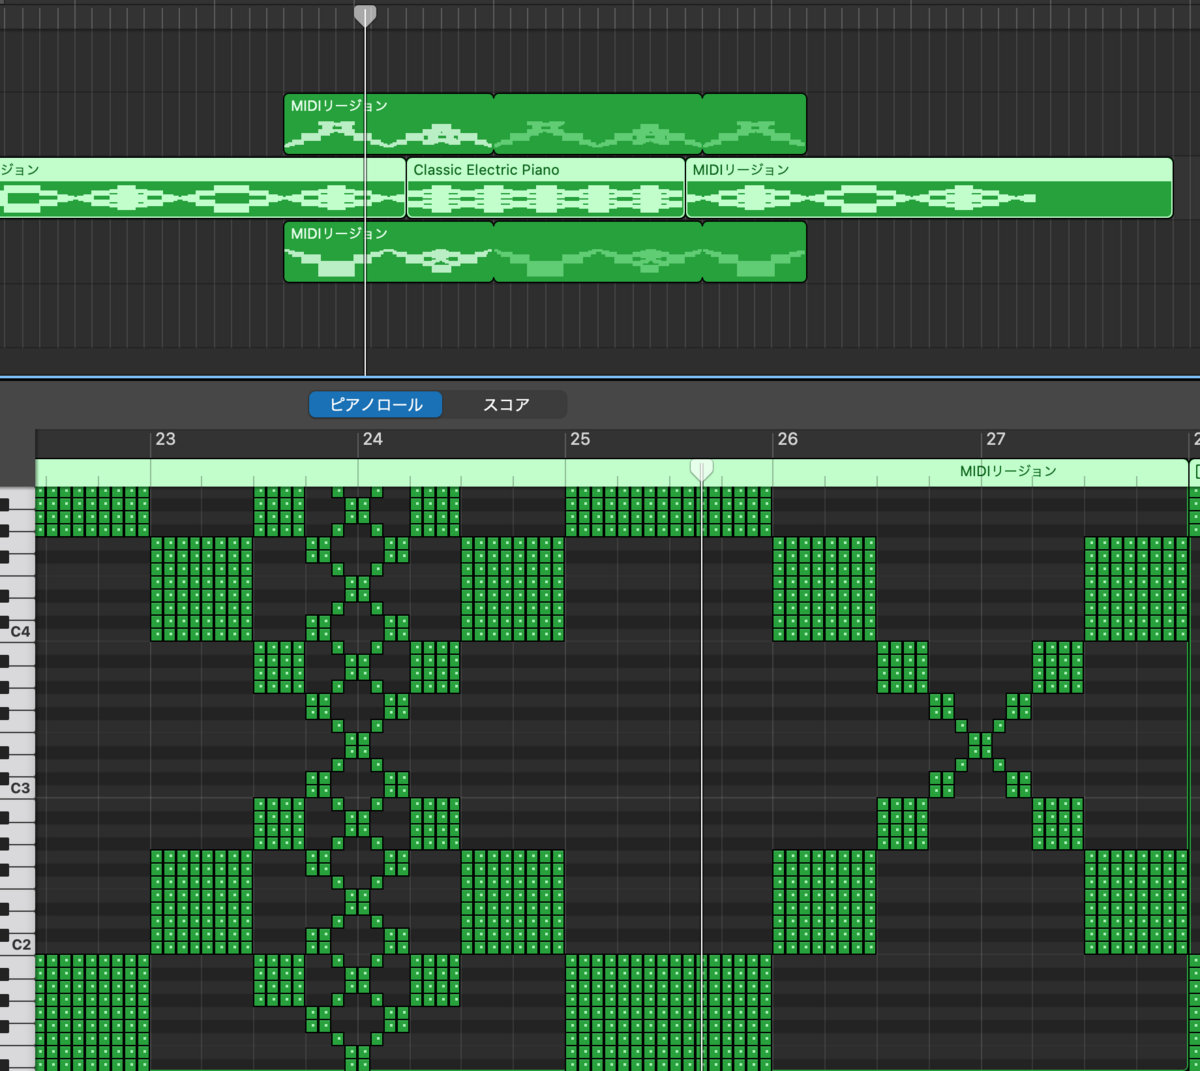Switch to the ピアノロール tab
The height and width of the screenshot is (1071, 1200).
[x=376, y=405]
